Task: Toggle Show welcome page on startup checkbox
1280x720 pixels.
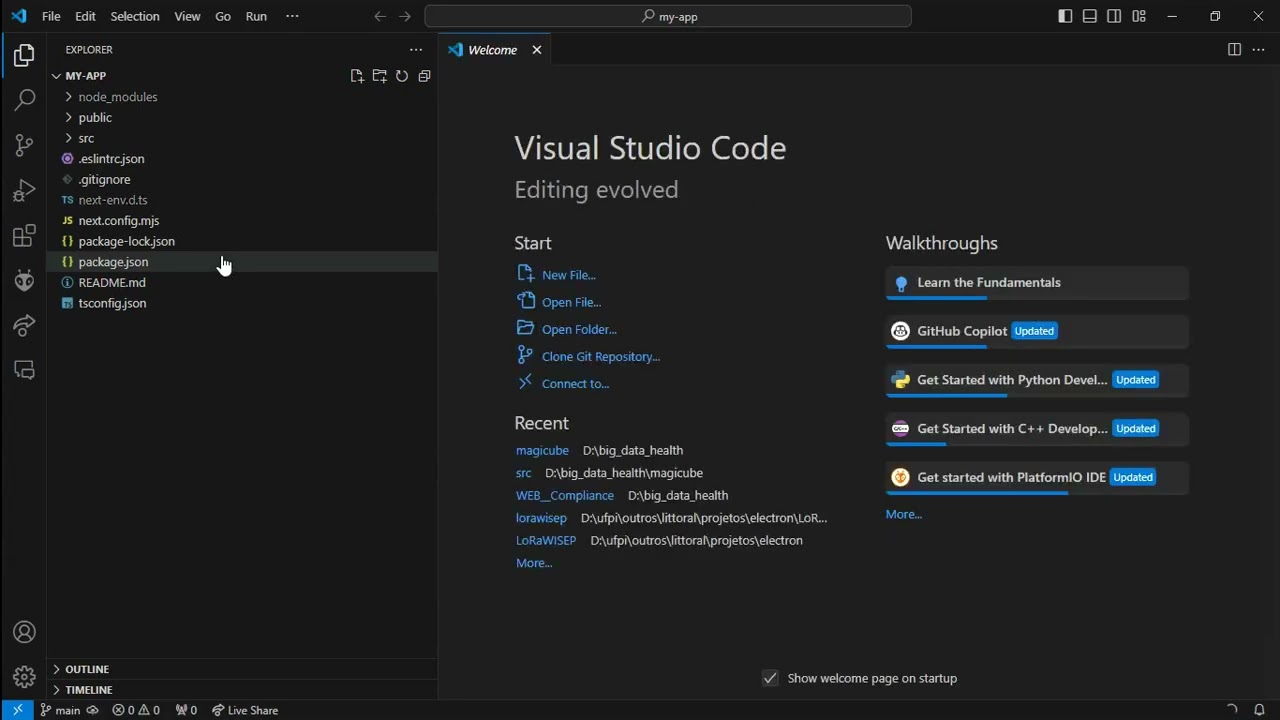Action: 770,678
